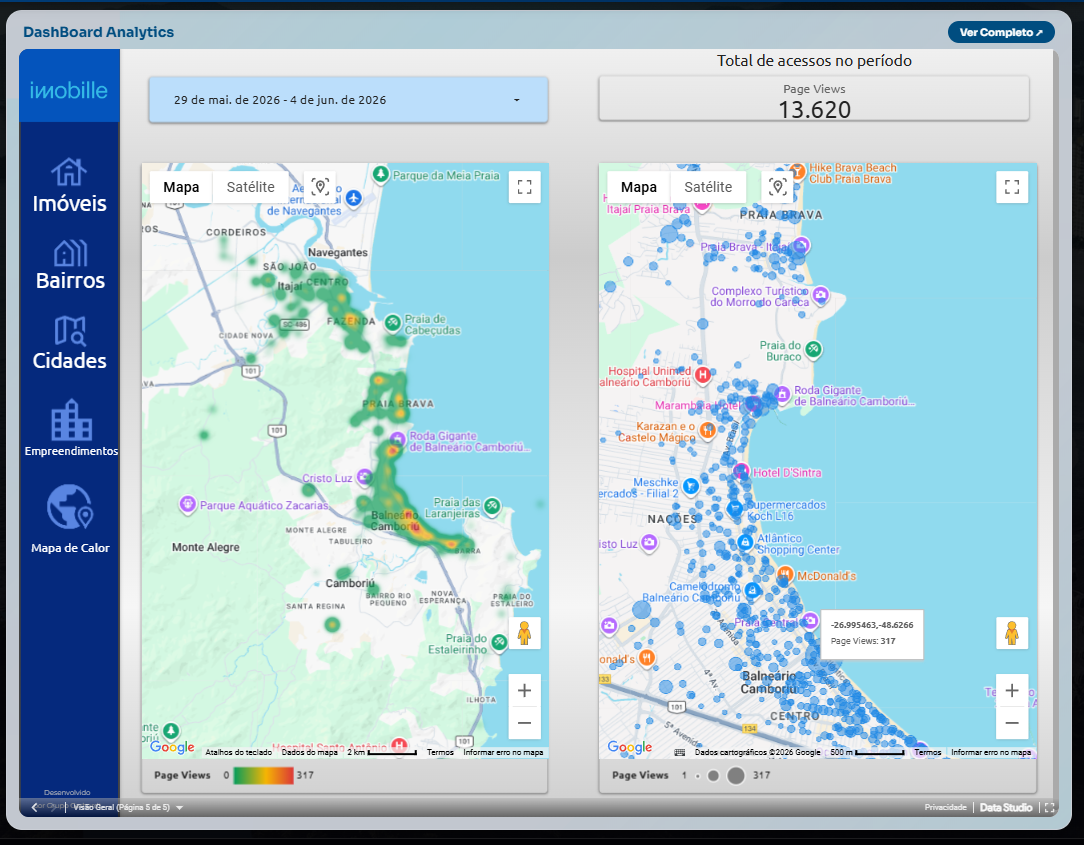Click the Hotel D'Sintra marker
The height and width of the screenshot is (845, 1084).
[741, 472]
